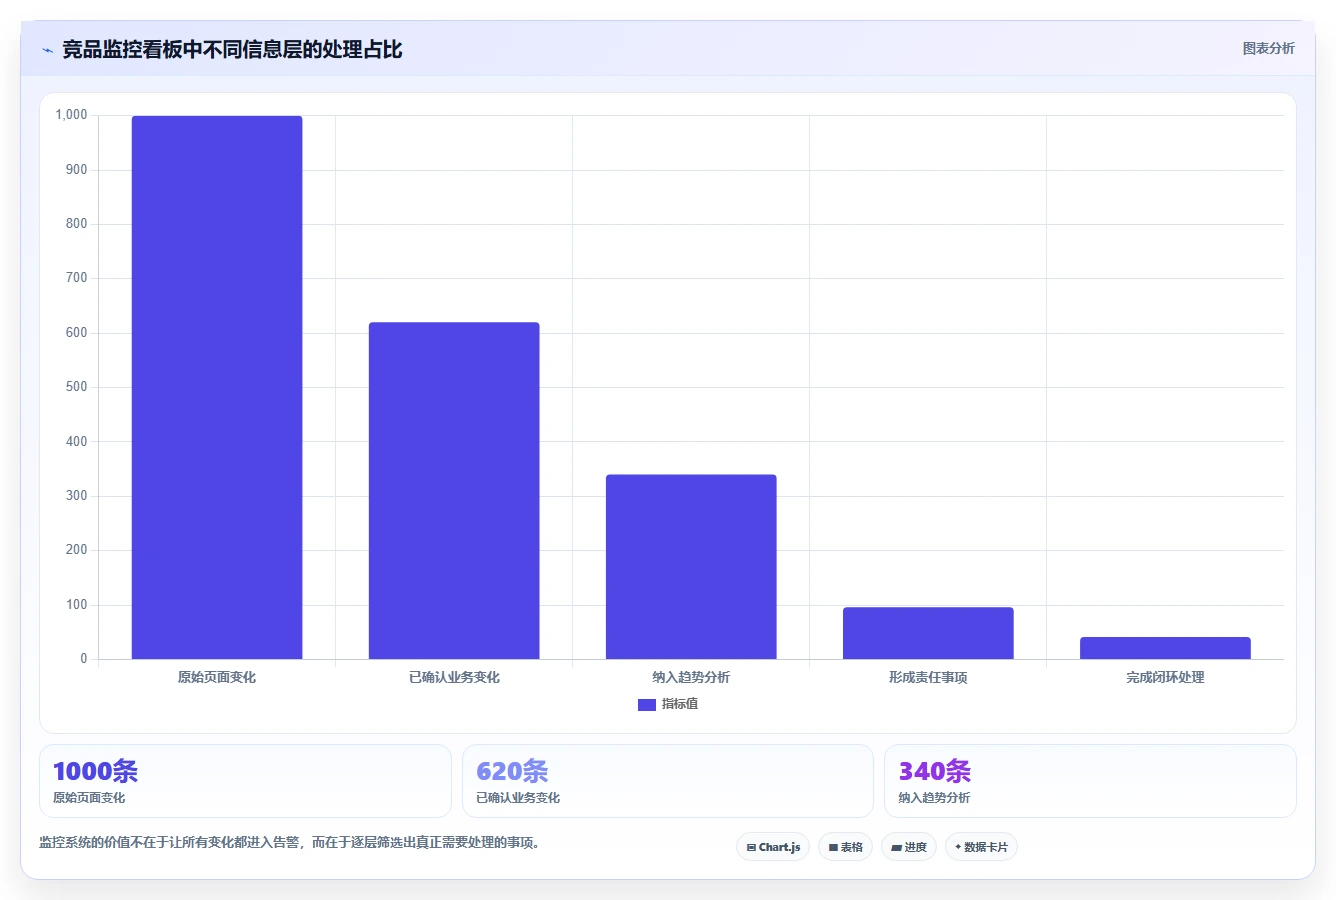The image size is (1336, 900).
Task: Click the 500 y-axis tick label
Action: tap(77, 387)
